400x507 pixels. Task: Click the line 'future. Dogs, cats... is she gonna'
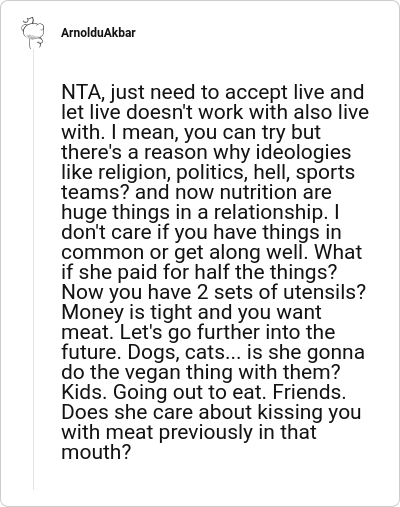(x=213, y=352)
